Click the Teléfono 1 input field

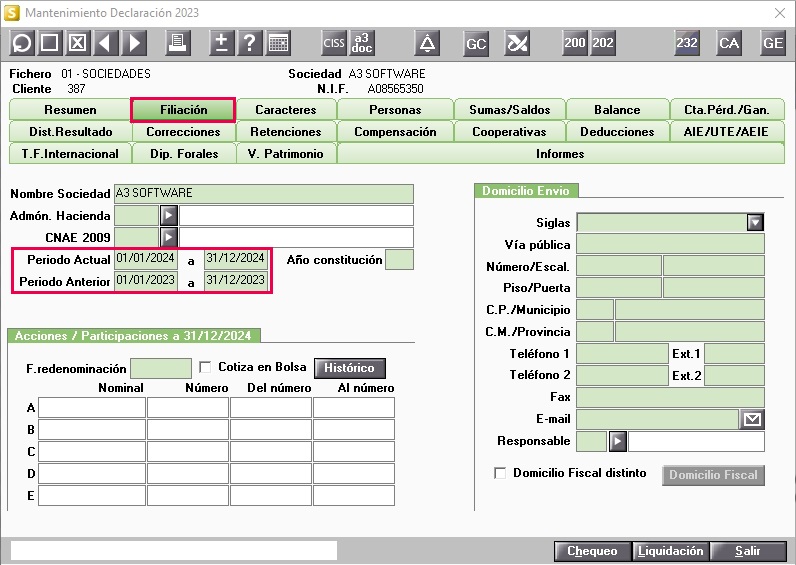point(622,353)
